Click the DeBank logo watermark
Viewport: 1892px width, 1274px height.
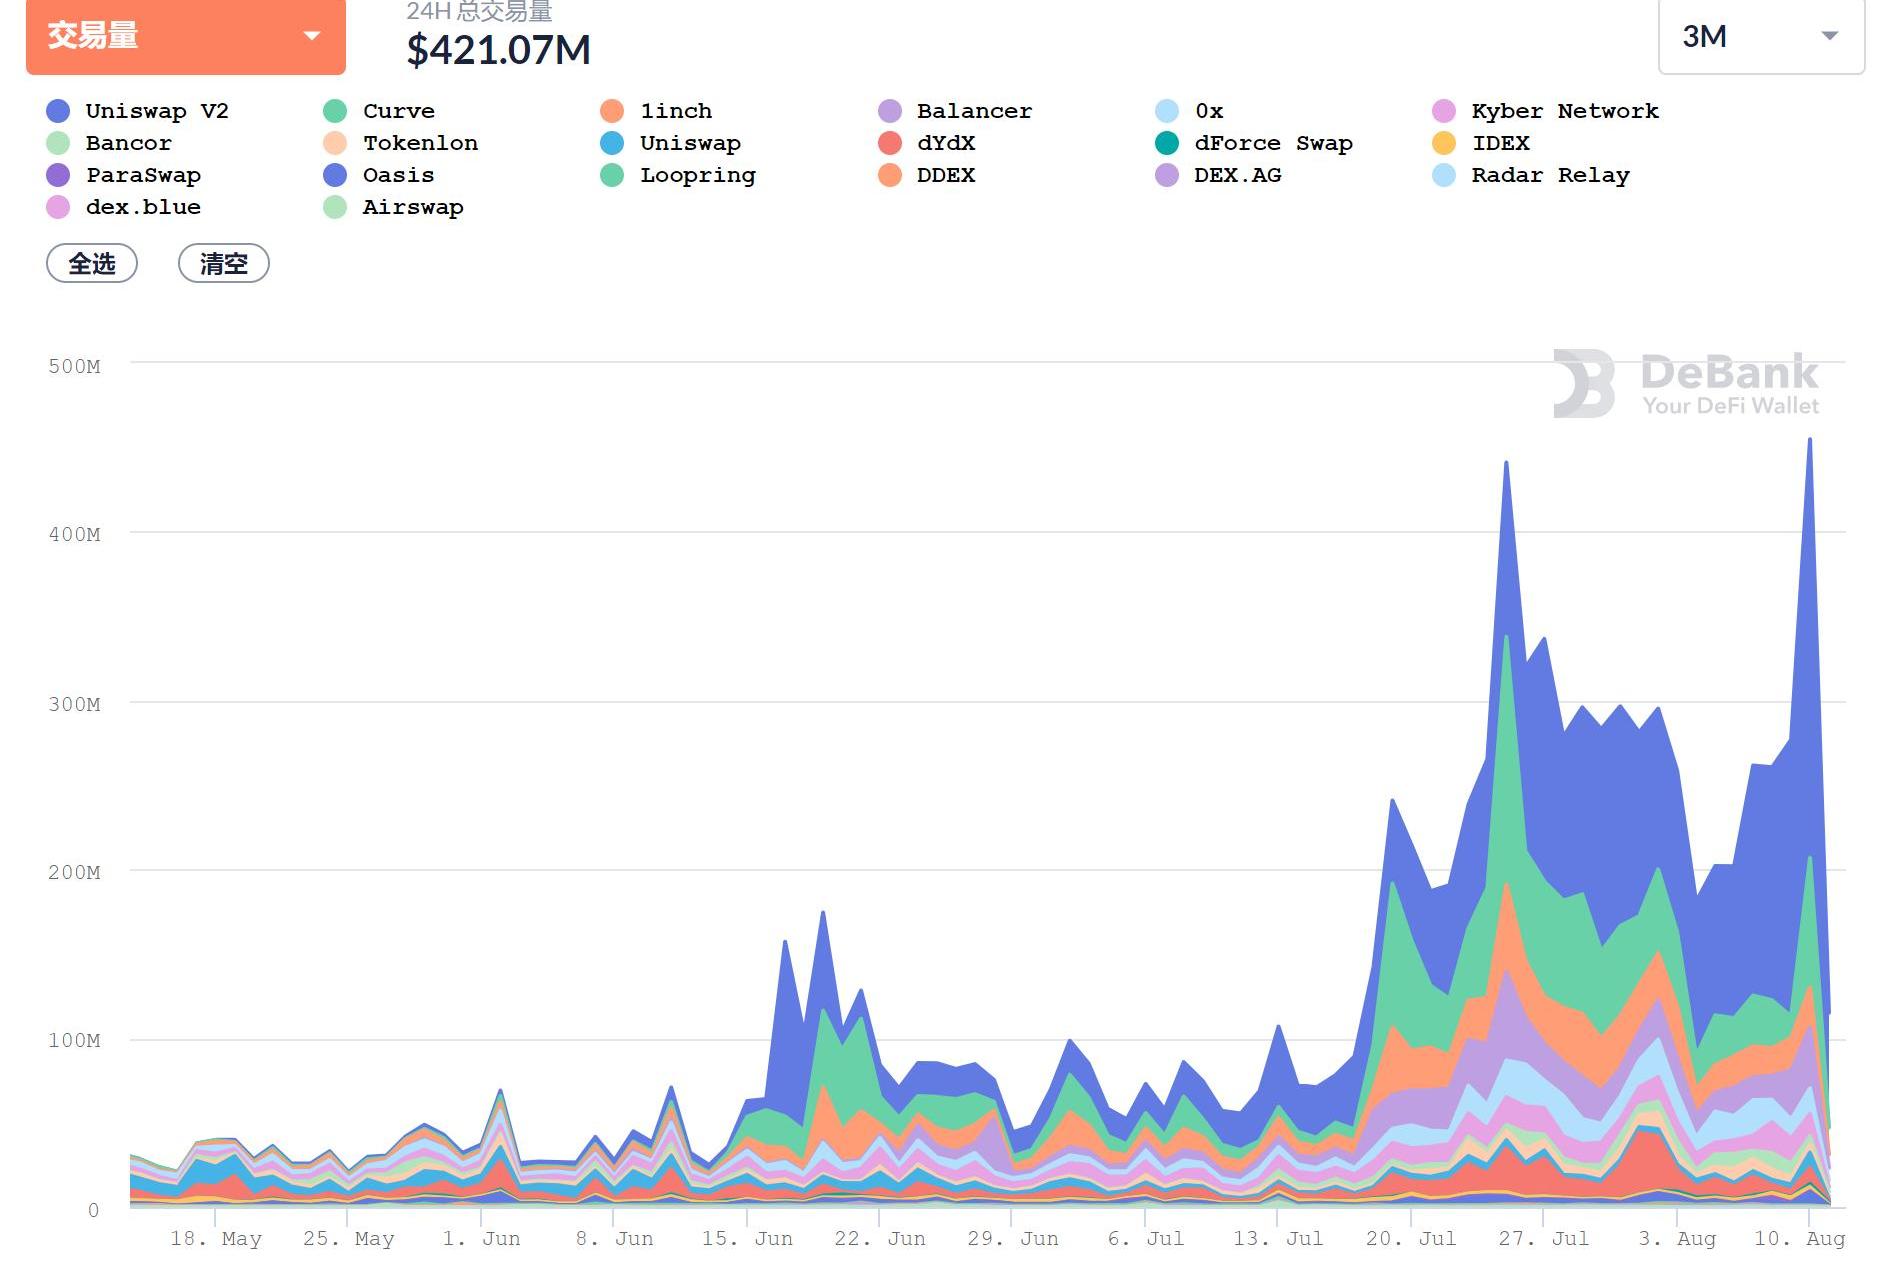pos(1686,384)
